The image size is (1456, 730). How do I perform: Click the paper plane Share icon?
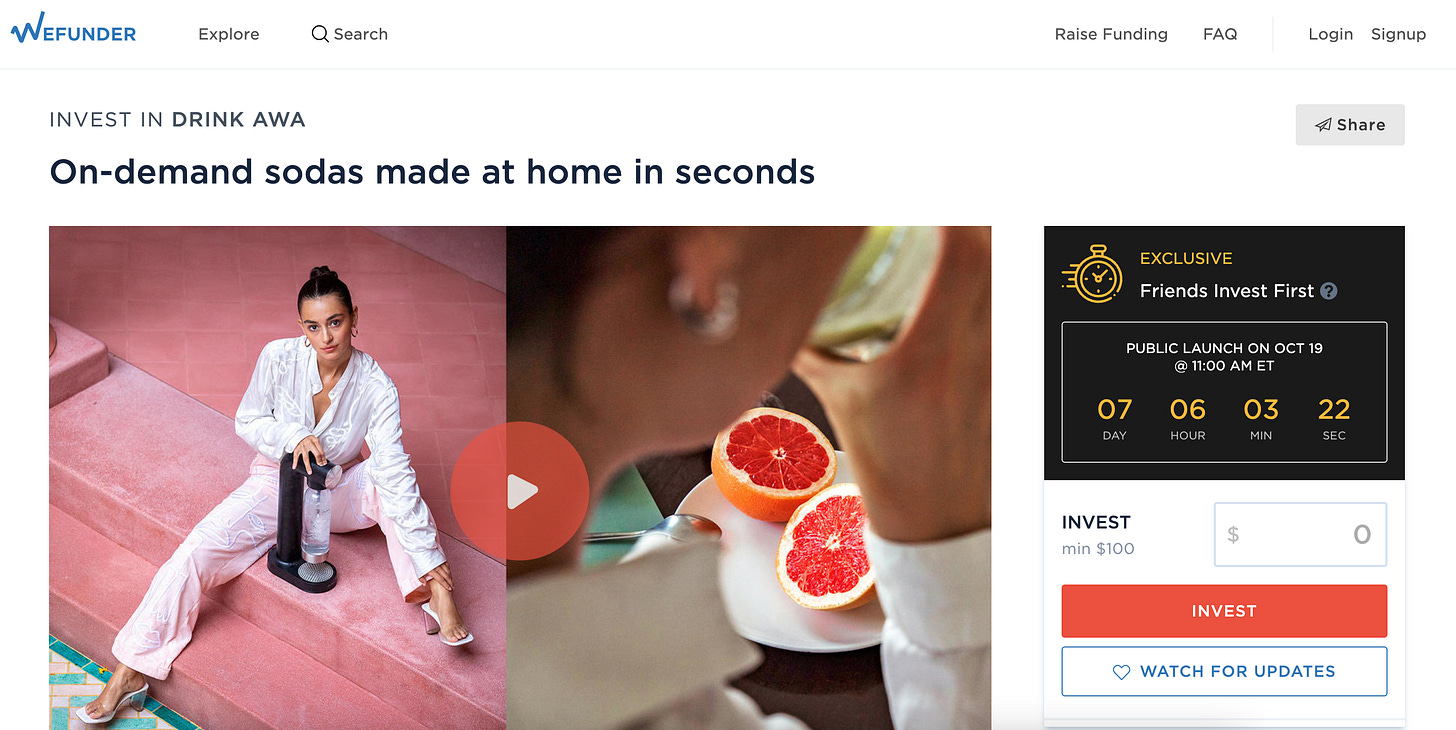pyautogui.click(x=1323, y=125)
